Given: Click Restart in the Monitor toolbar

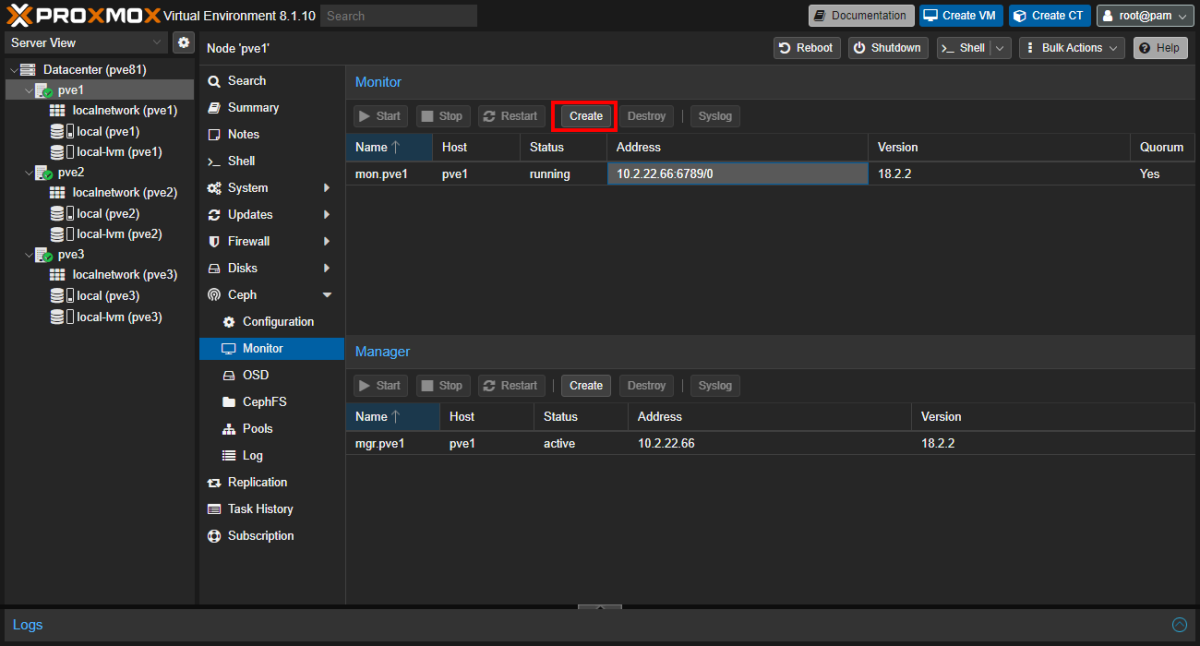Looking at the screenshot, I should pyautogui.click(x=510, y=116).
